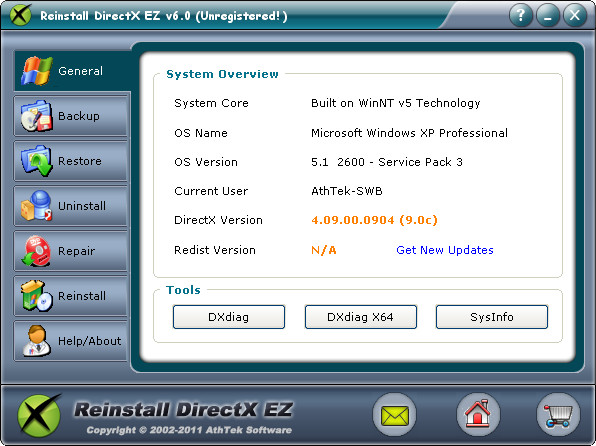Open the Help/About section
This screenshot has width=596, height=446.
pos(71,341)
